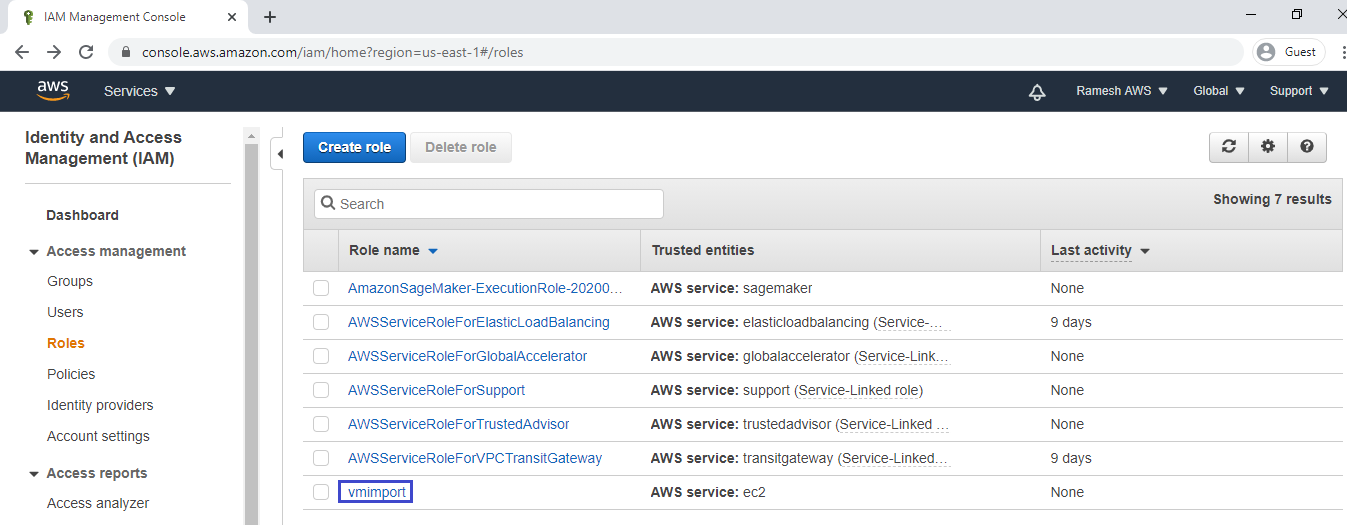
Task: Open the table settings gear icon
Action: click(1268, 147)
